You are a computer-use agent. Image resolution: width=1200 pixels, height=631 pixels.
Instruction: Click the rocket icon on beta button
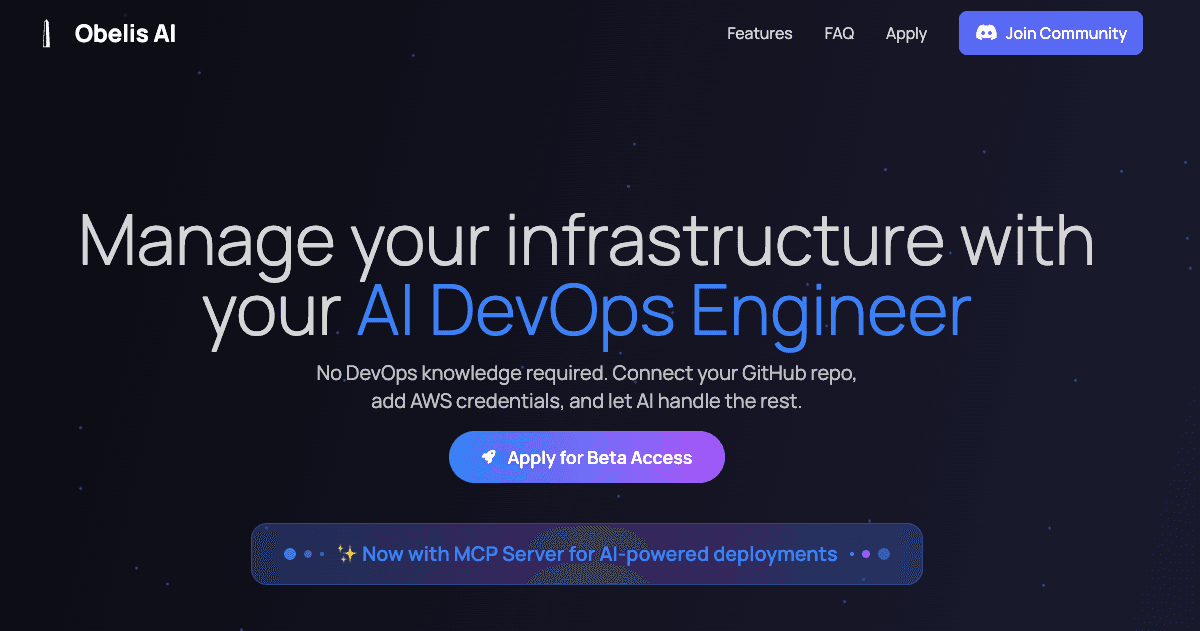[488, 457]
